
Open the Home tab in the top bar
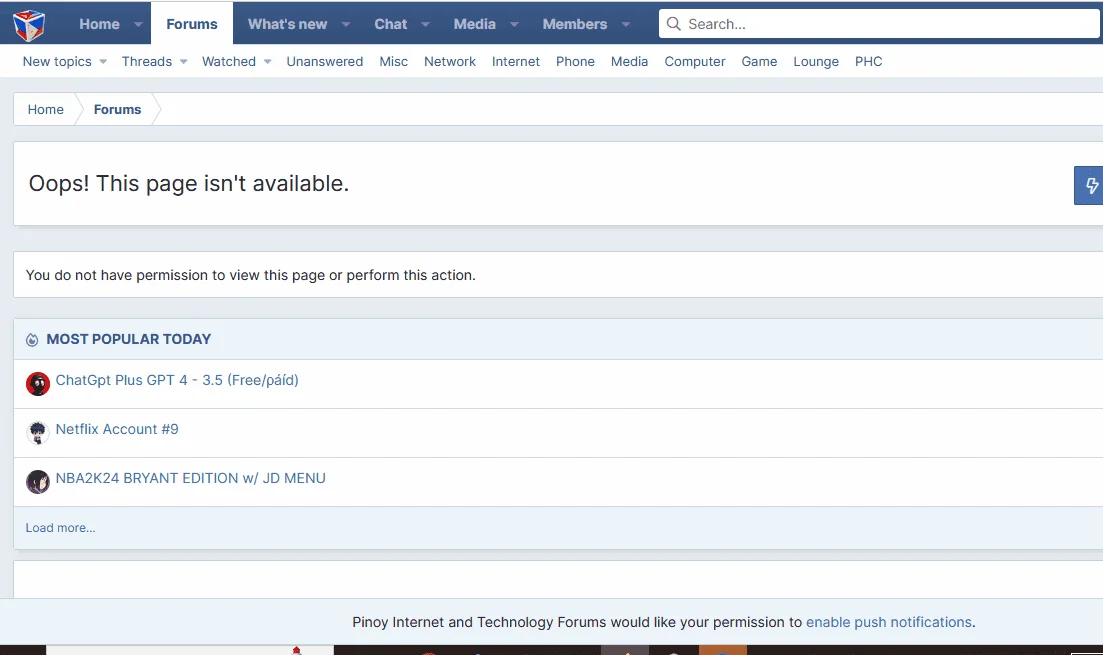point(99,24)
